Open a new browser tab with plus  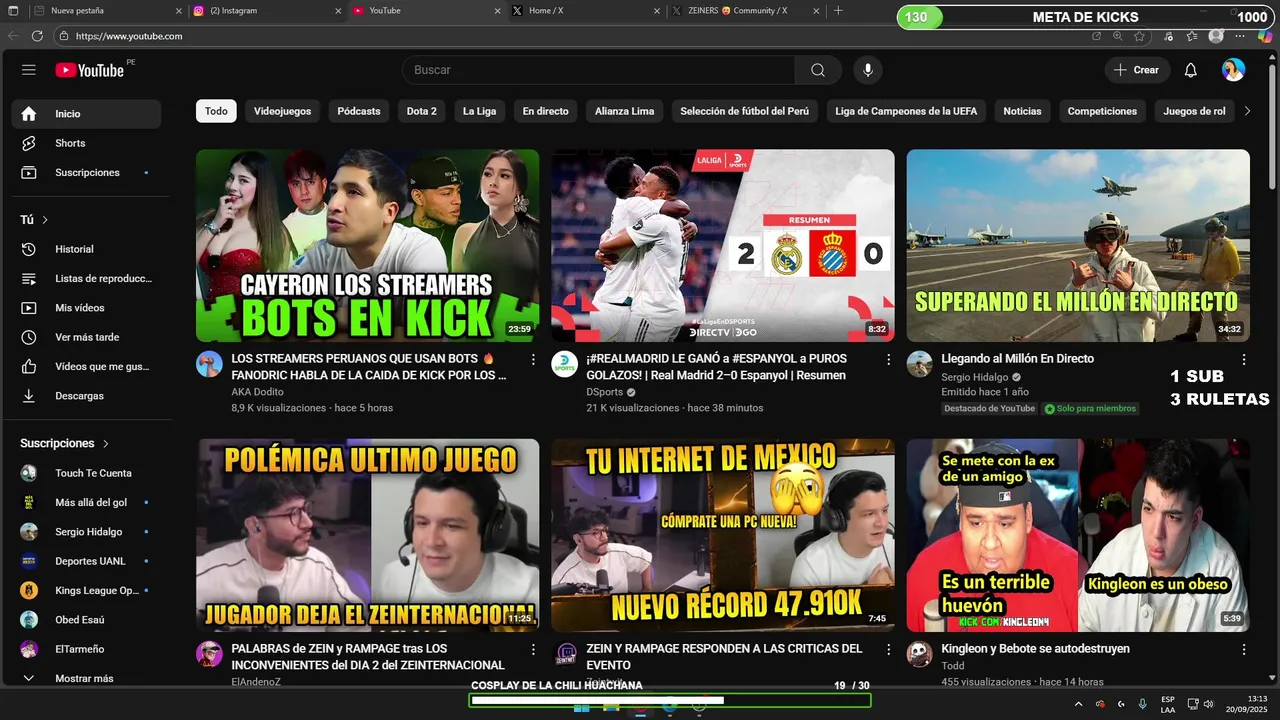[x=838, y=10]
